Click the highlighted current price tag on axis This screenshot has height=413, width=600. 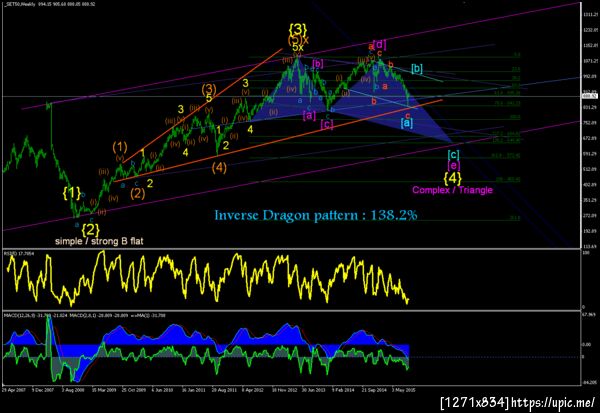(590, 96)
